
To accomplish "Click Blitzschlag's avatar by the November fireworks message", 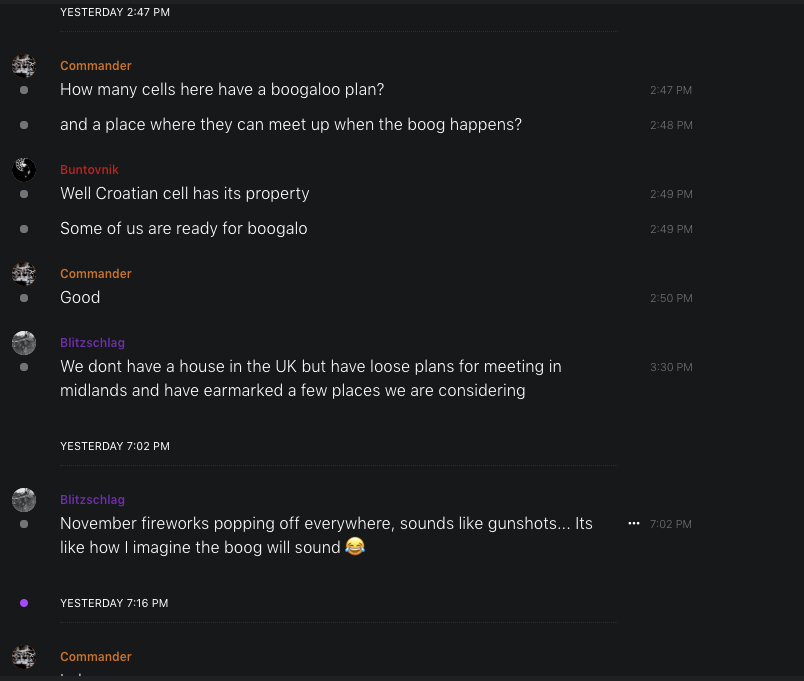I will (x=24, y=500).
